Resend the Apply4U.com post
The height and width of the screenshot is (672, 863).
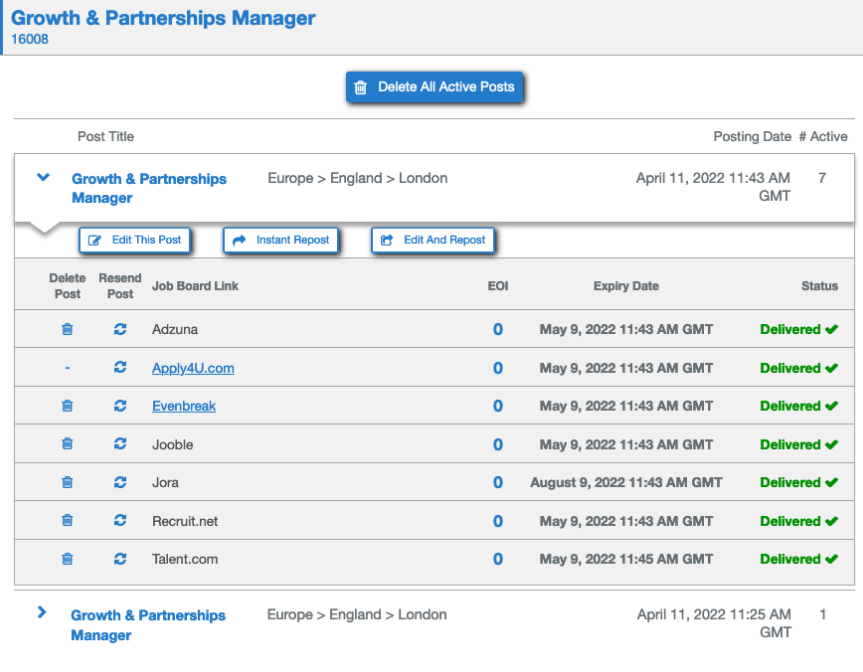tap(120, 367)
